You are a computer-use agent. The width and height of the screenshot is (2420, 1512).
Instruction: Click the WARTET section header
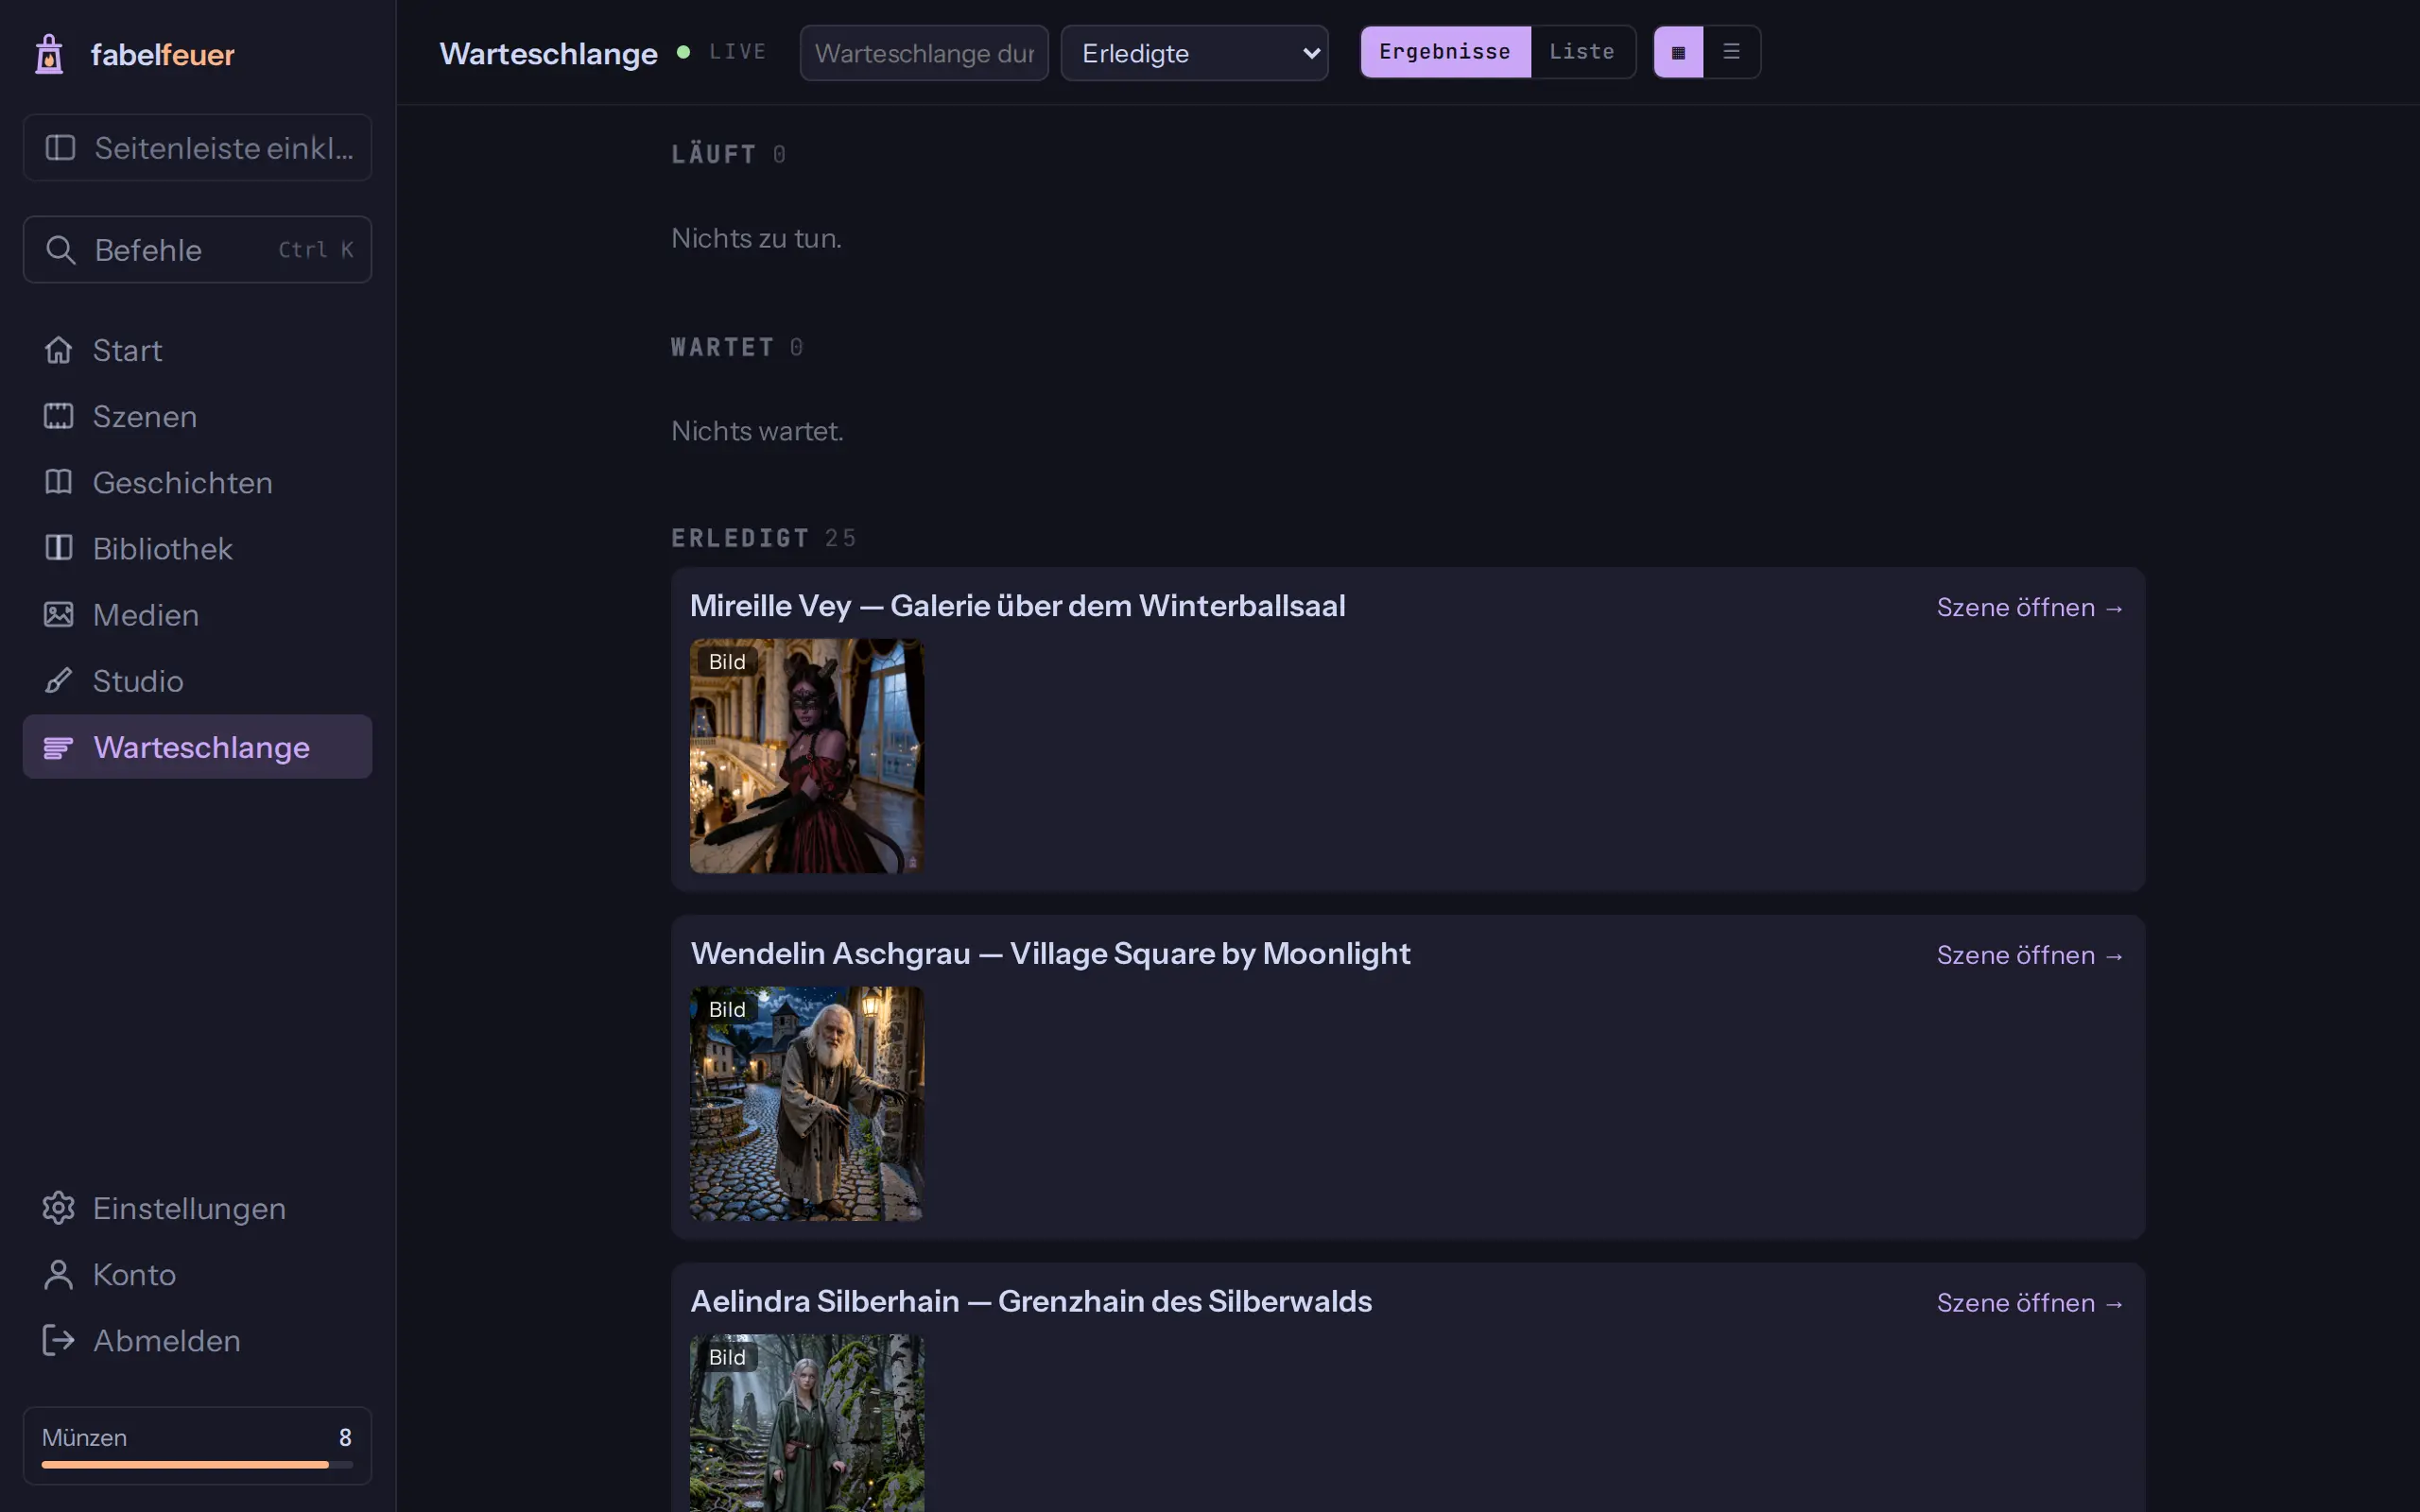tap(738, 347)
